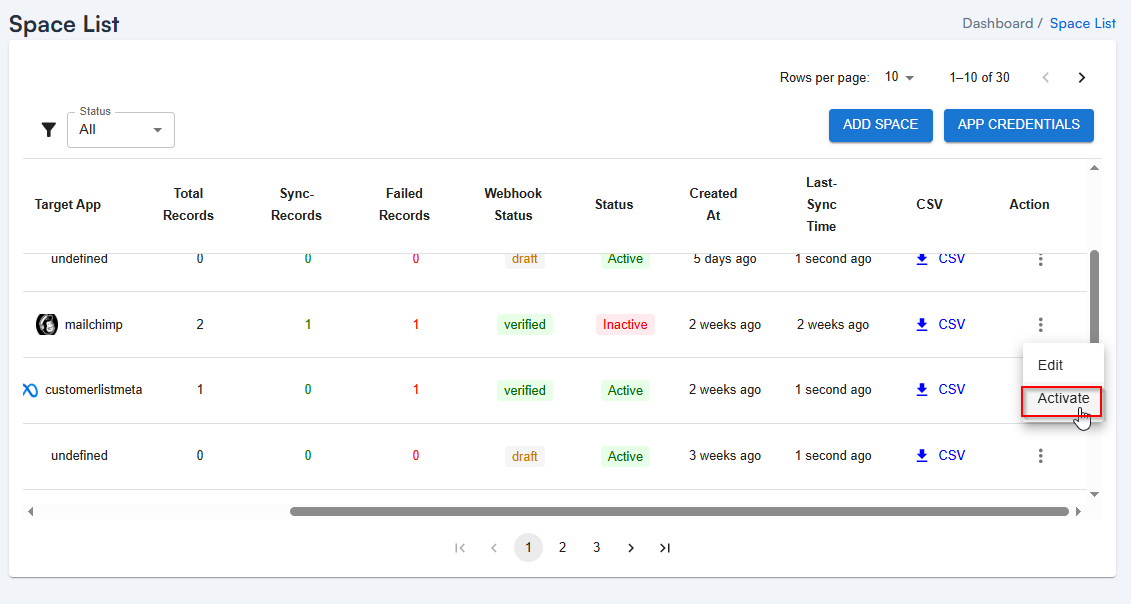Select Edit from the action menu
Image resolution: width=1131 pixels, height=604 pixels.
coord(1050,365)
